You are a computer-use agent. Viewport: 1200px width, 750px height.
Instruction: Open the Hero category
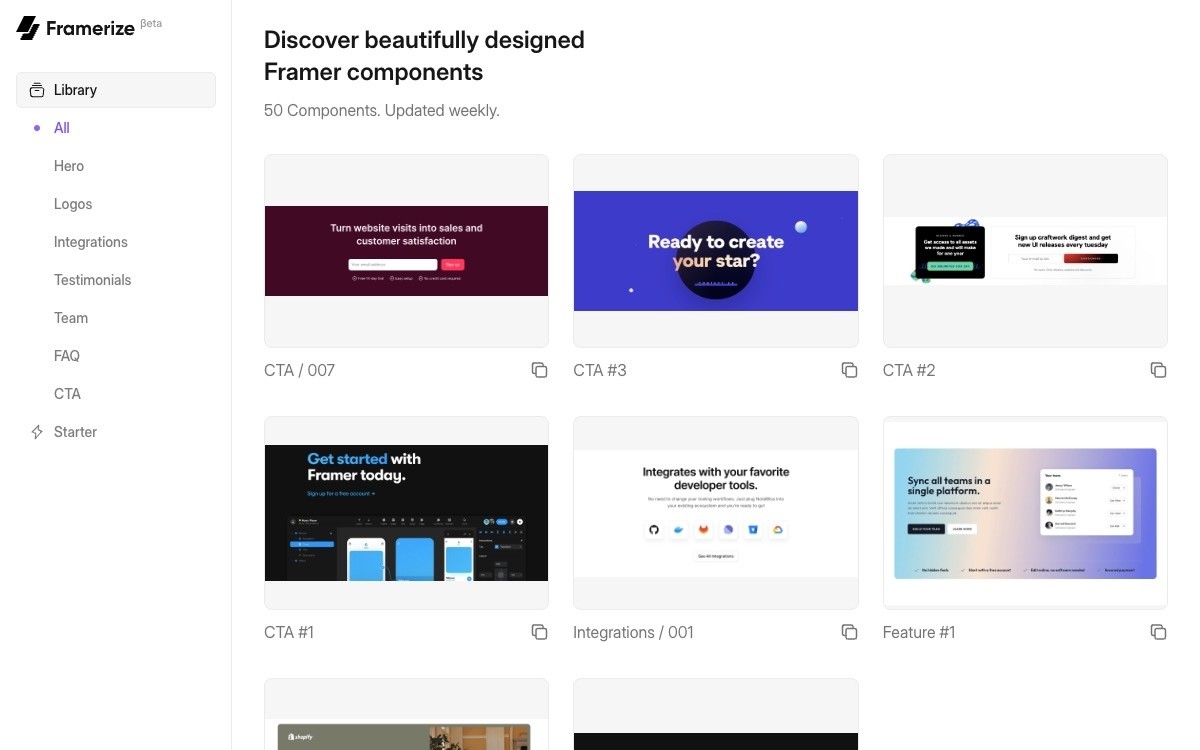pos(68,166)
